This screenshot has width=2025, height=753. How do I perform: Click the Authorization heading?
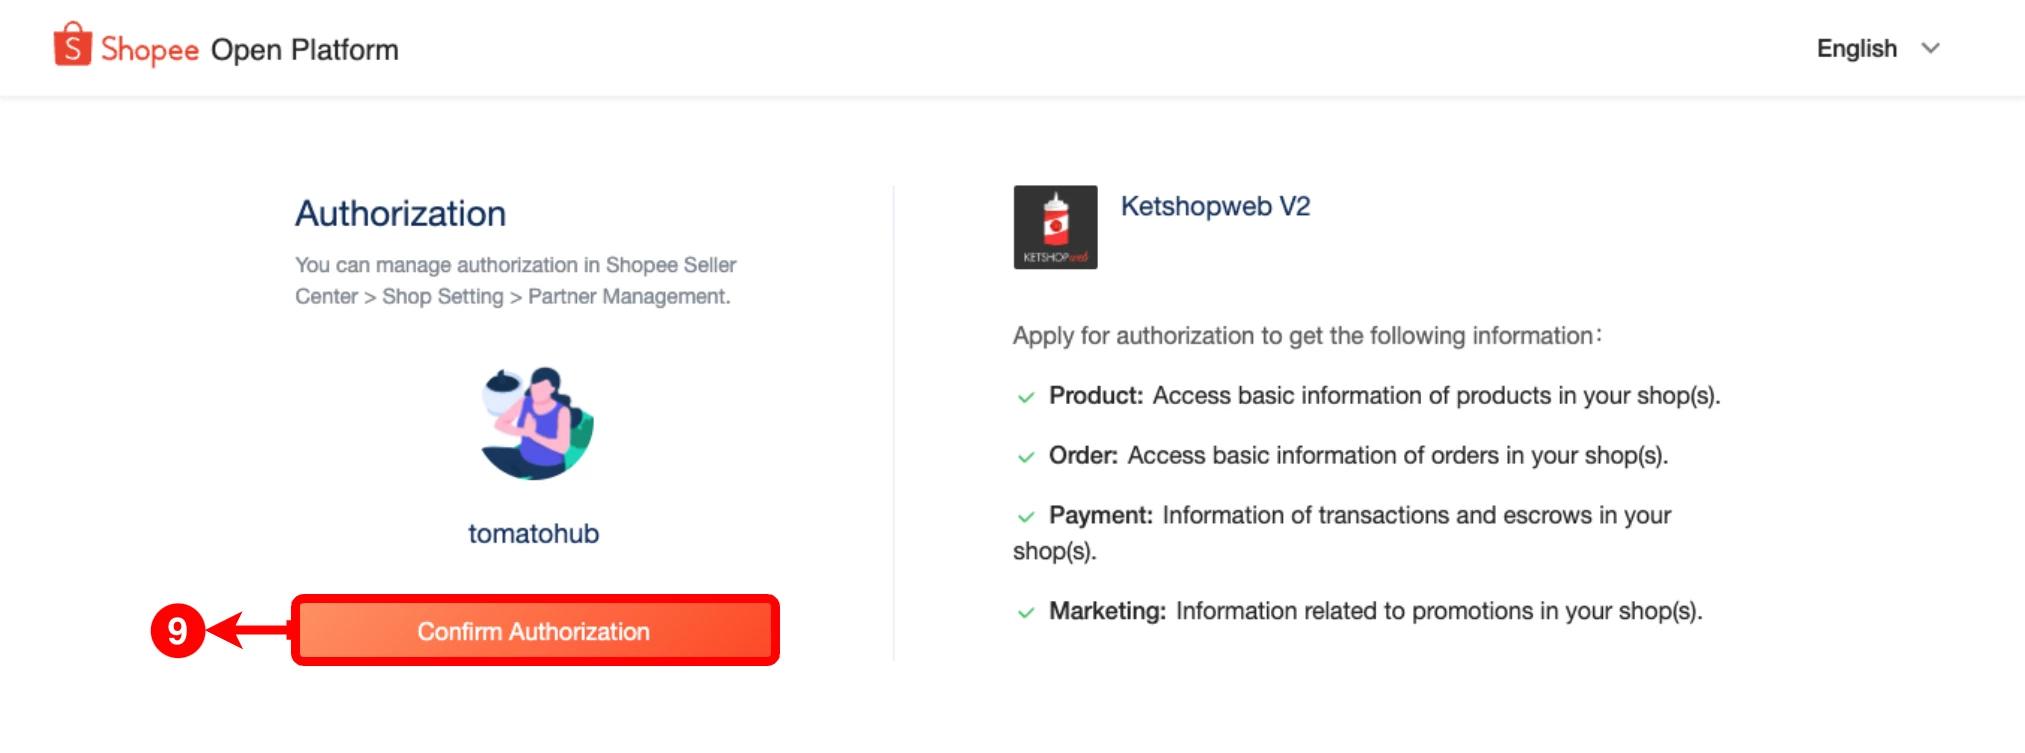click(x=400, y=213)
